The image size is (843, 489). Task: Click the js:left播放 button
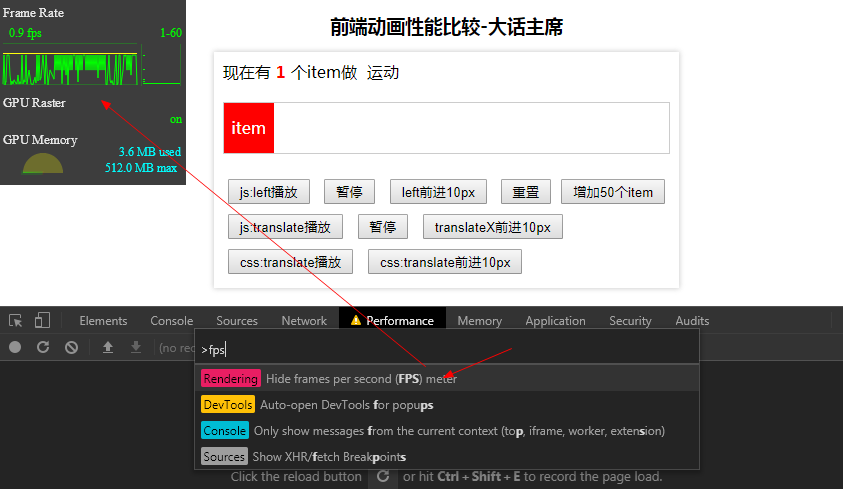tap(269, 192)
